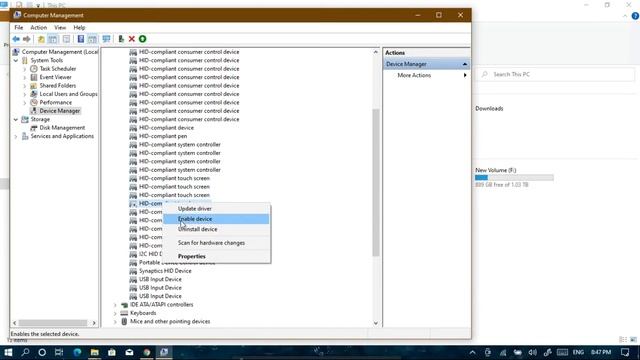Open the File menu

click(x=19, y=27)
